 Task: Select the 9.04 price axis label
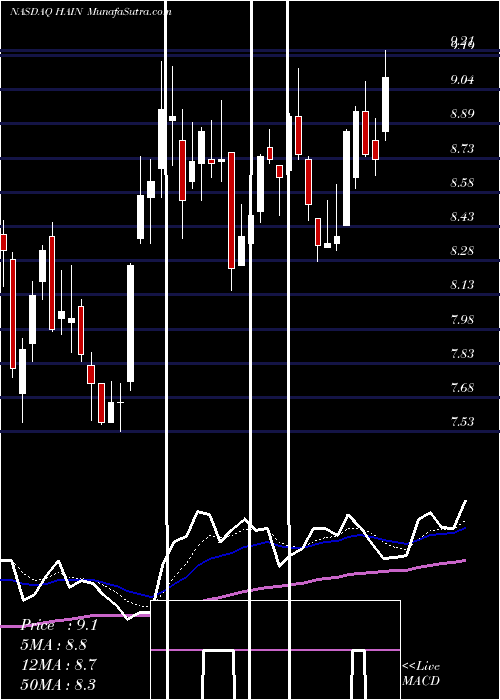click(x=462, y=80)
